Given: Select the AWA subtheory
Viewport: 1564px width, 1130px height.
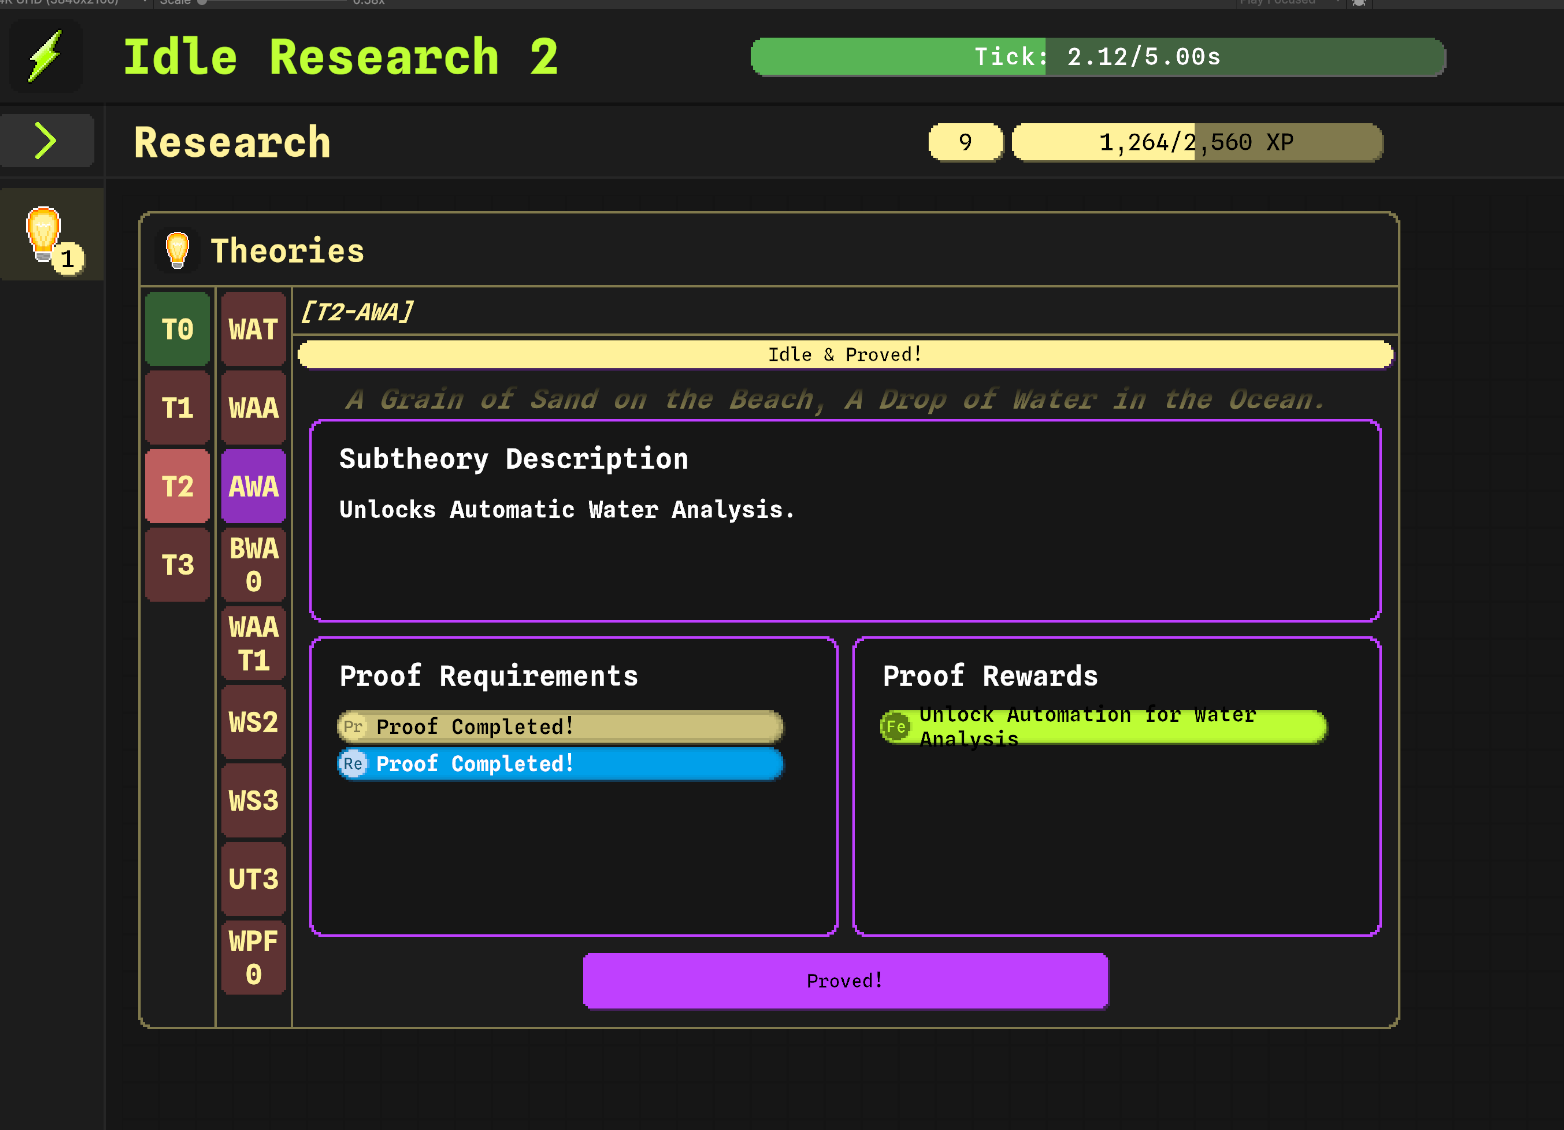Looking at the screenshot, I should [x=253, y=487].
